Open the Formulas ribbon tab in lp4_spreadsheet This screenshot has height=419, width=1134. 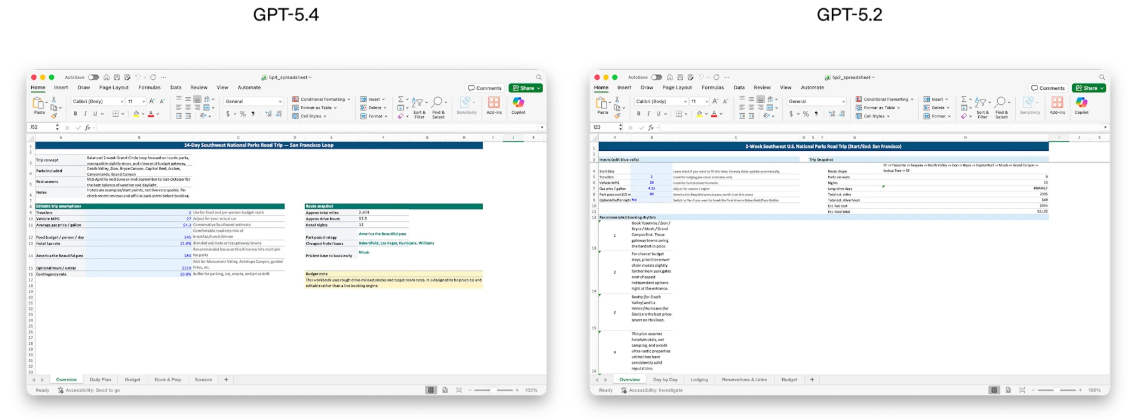(149, 88)
